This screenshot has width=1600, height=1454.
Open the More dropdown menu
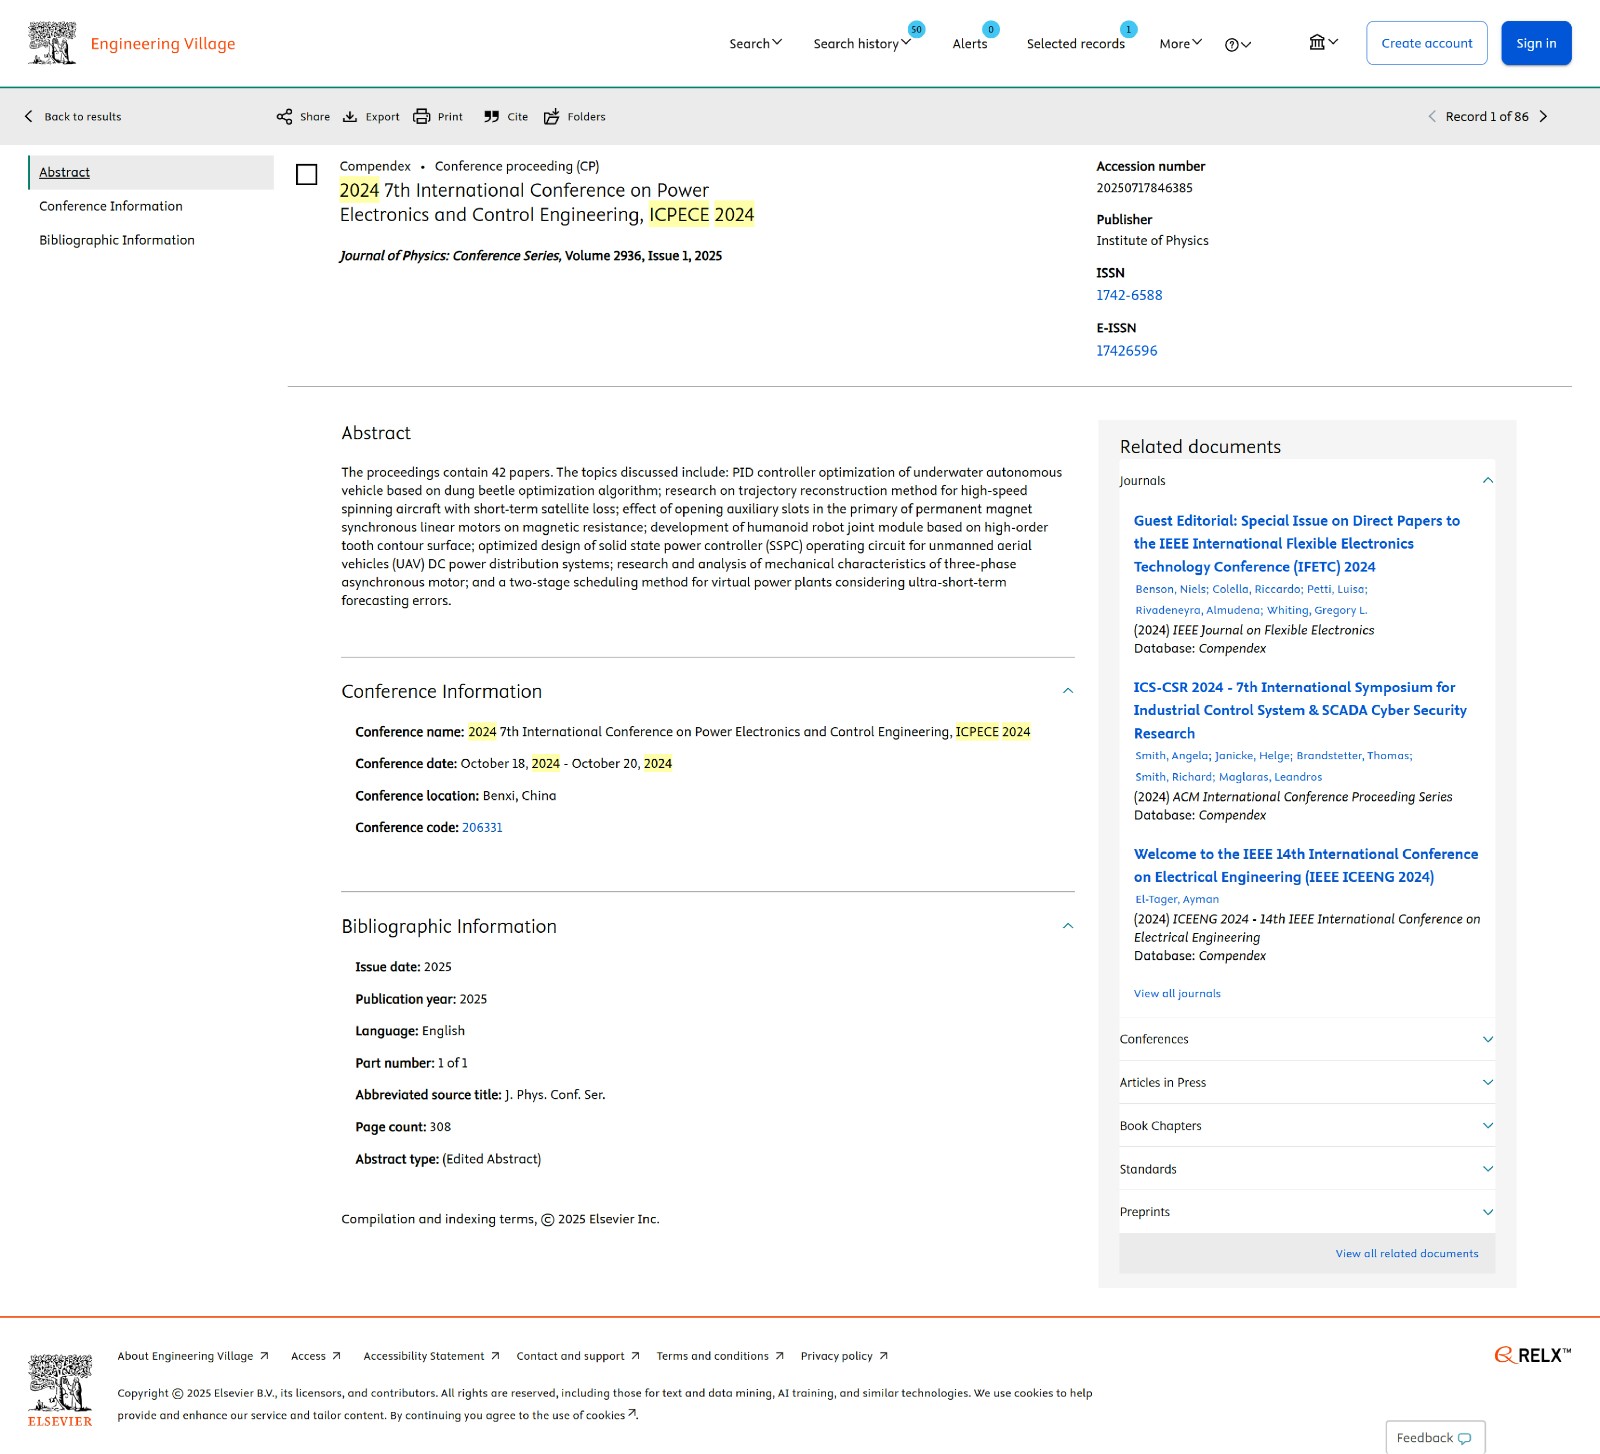tap(1180, 43)
